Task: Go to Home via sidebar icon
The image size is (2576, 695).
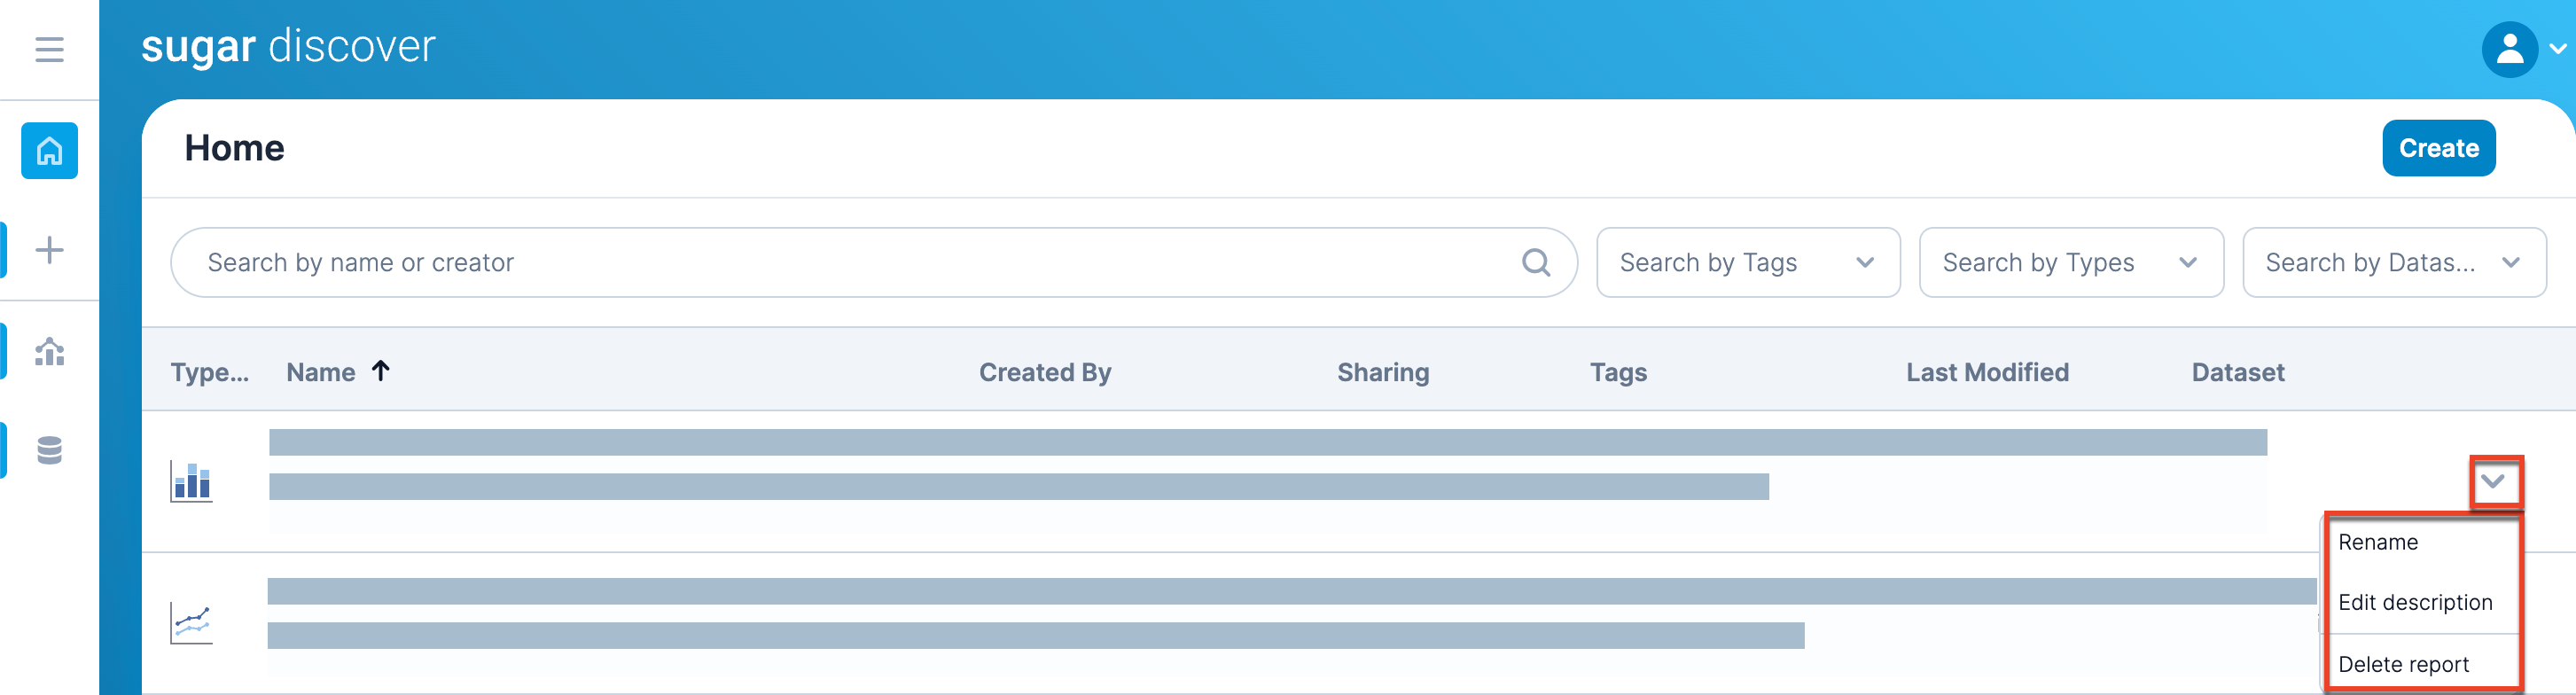Action: pyautogui.click(x=49, y=151)
